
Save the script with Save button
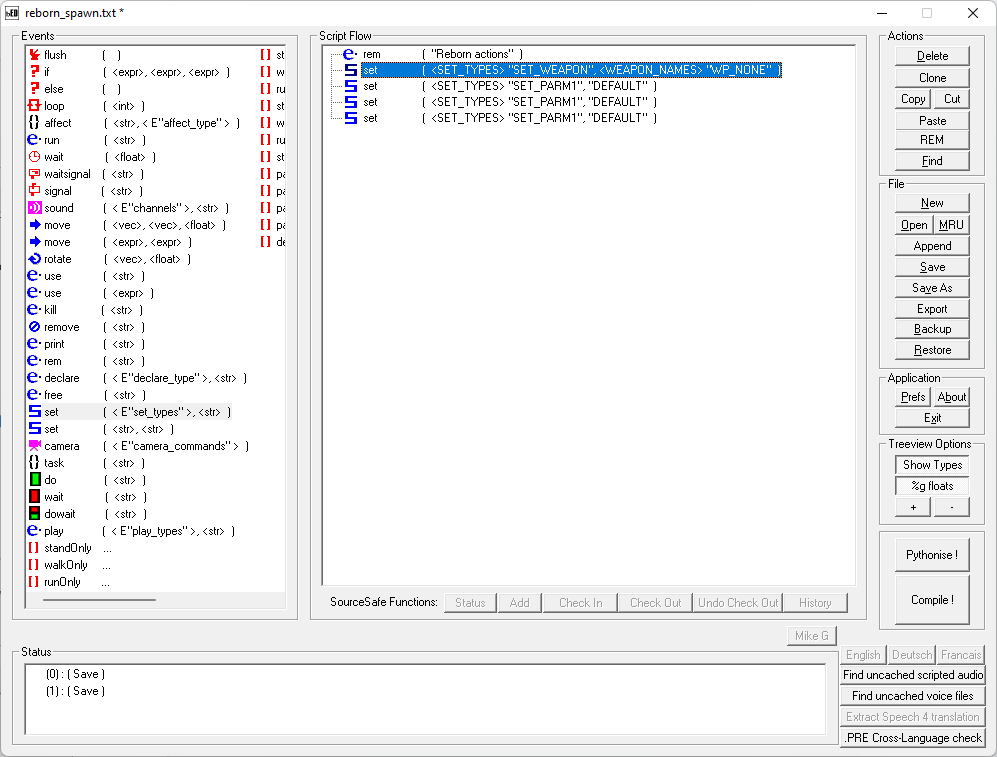coord(932,267)
